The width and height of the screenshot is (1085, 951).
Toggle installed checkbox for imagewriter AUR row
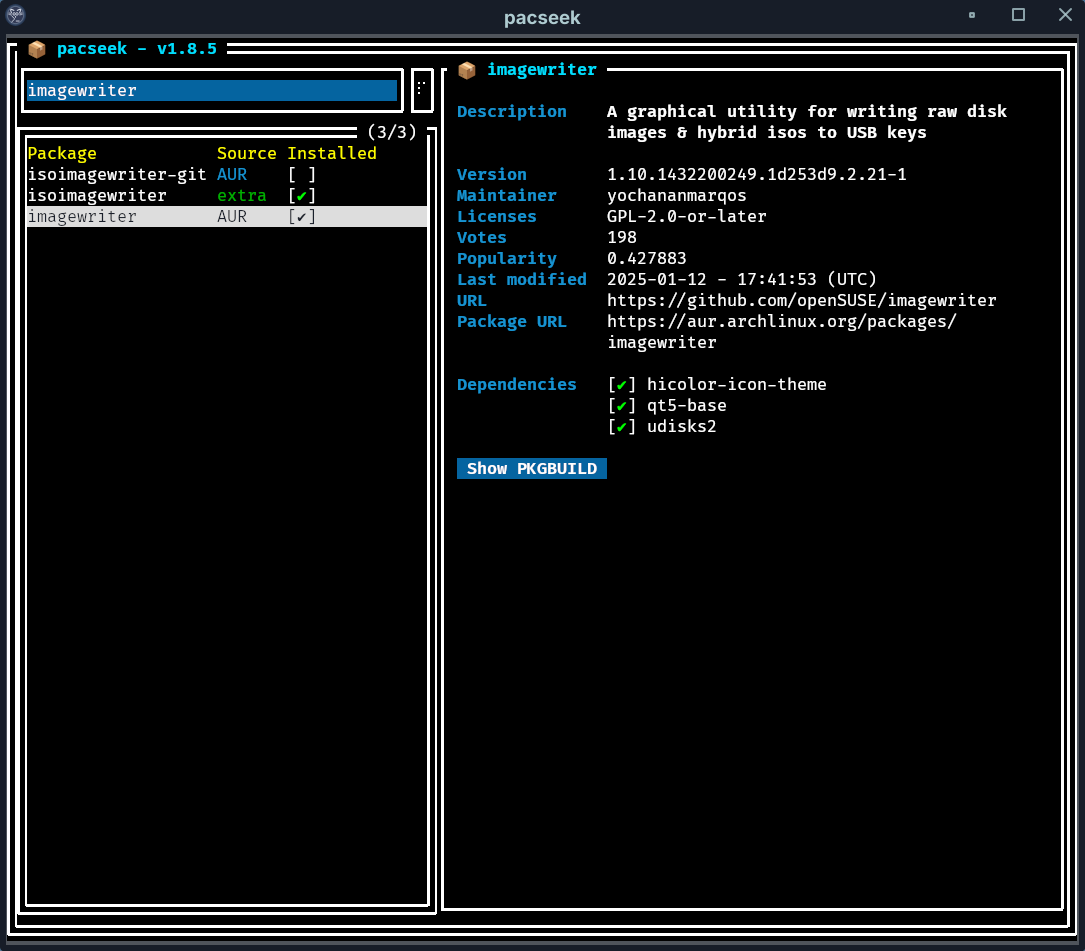302,217
